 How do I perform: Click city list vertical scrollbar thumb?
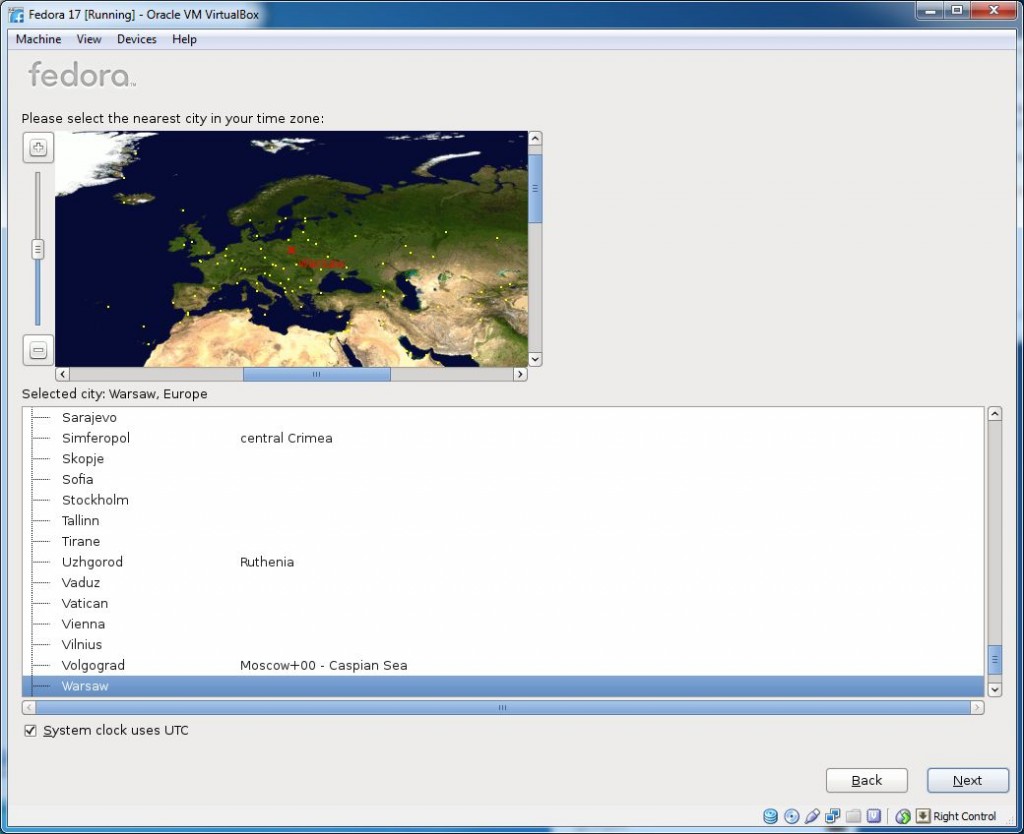click(x=995, y=660)
